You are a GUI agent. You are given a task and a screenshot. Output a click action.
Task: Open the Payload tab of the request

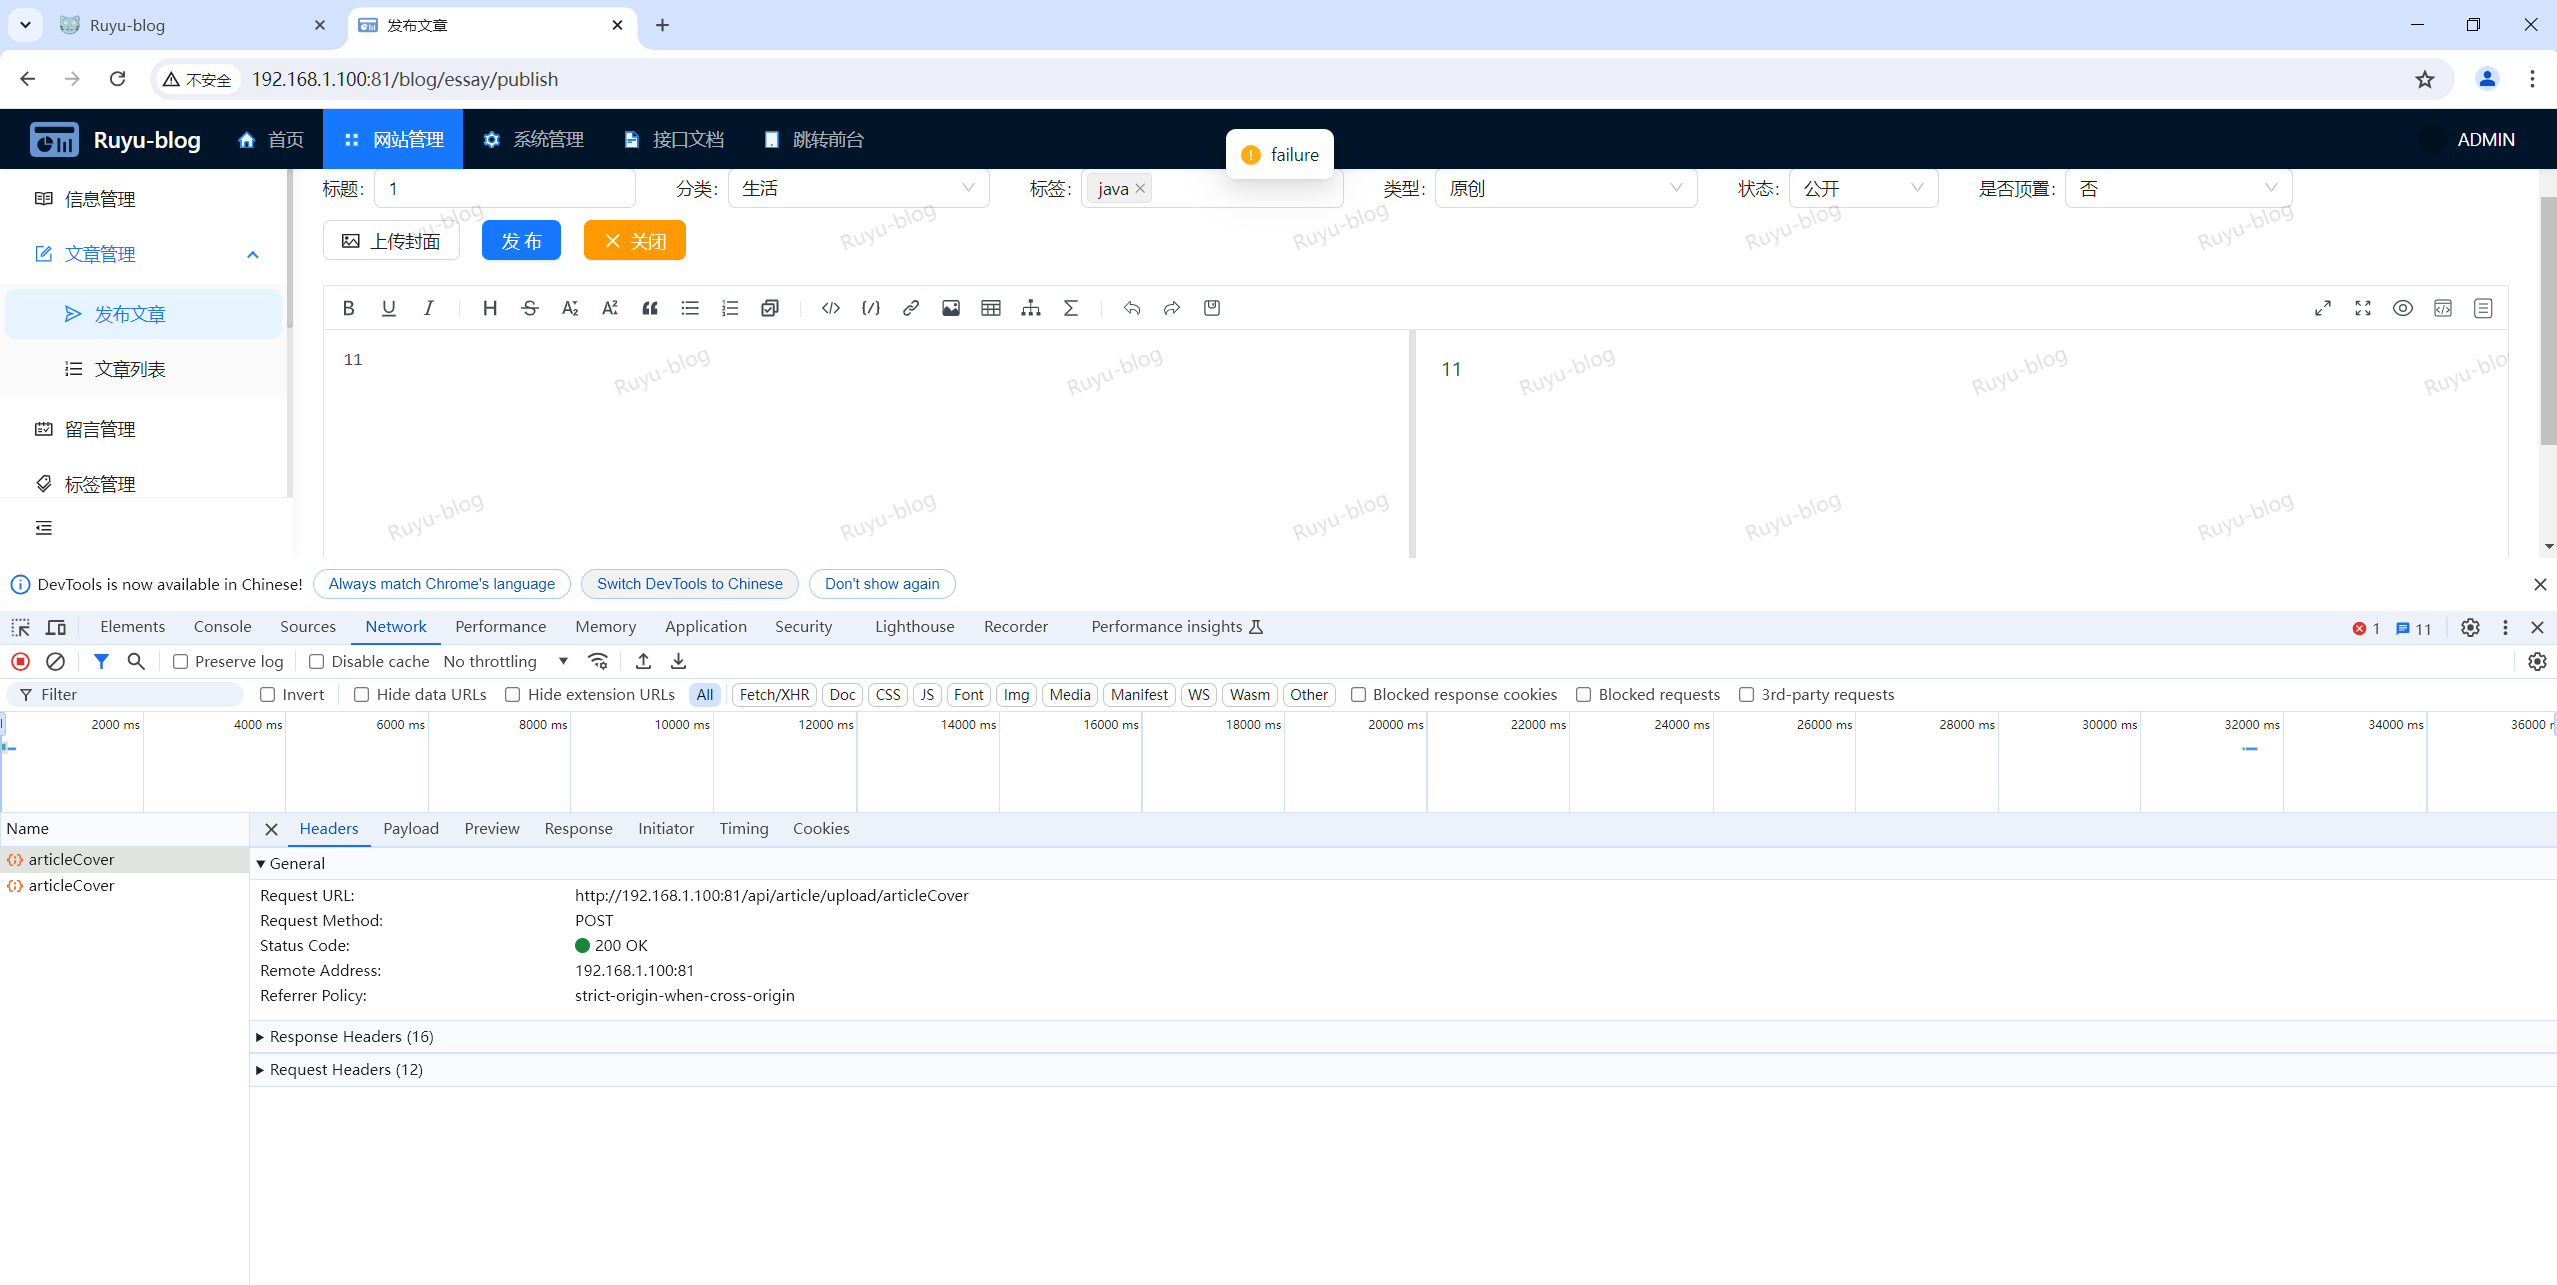411,828
